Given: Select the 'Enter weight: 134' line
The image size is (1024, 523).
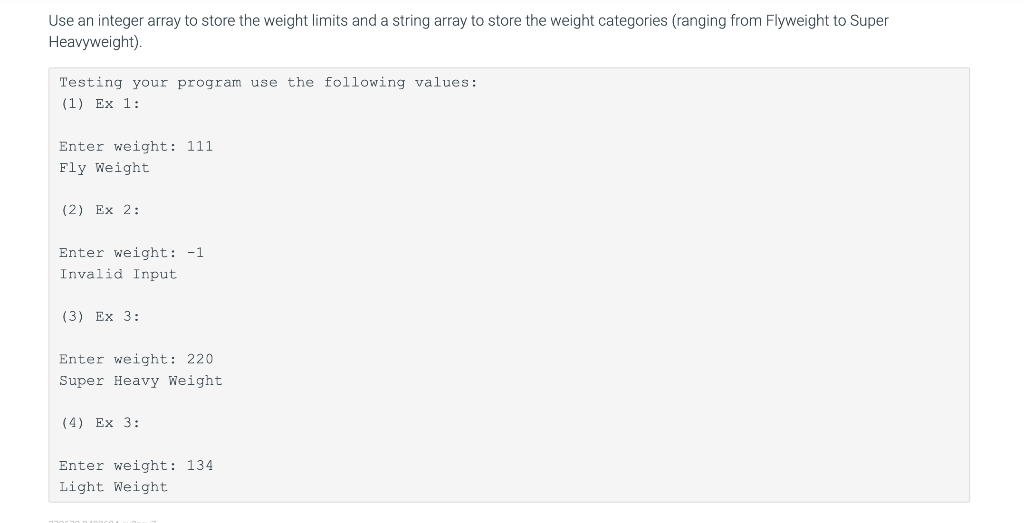Looking at the screenshot, I should click(x=136, y=466).
